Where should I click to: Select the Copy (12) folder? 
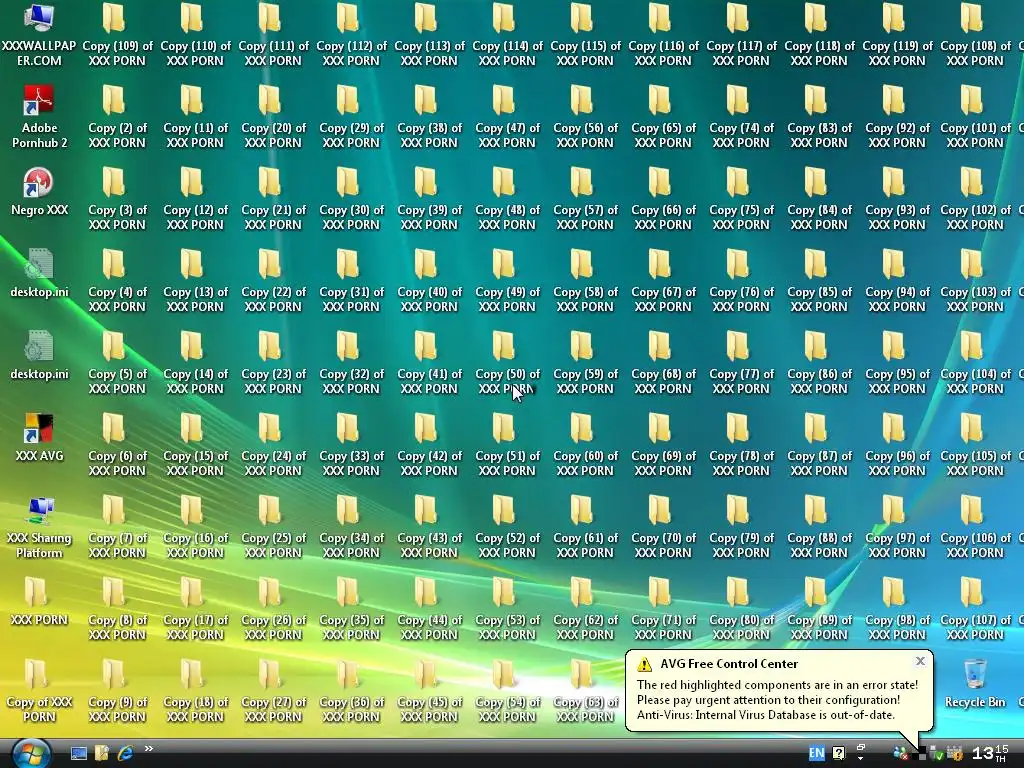coord(195,199)
